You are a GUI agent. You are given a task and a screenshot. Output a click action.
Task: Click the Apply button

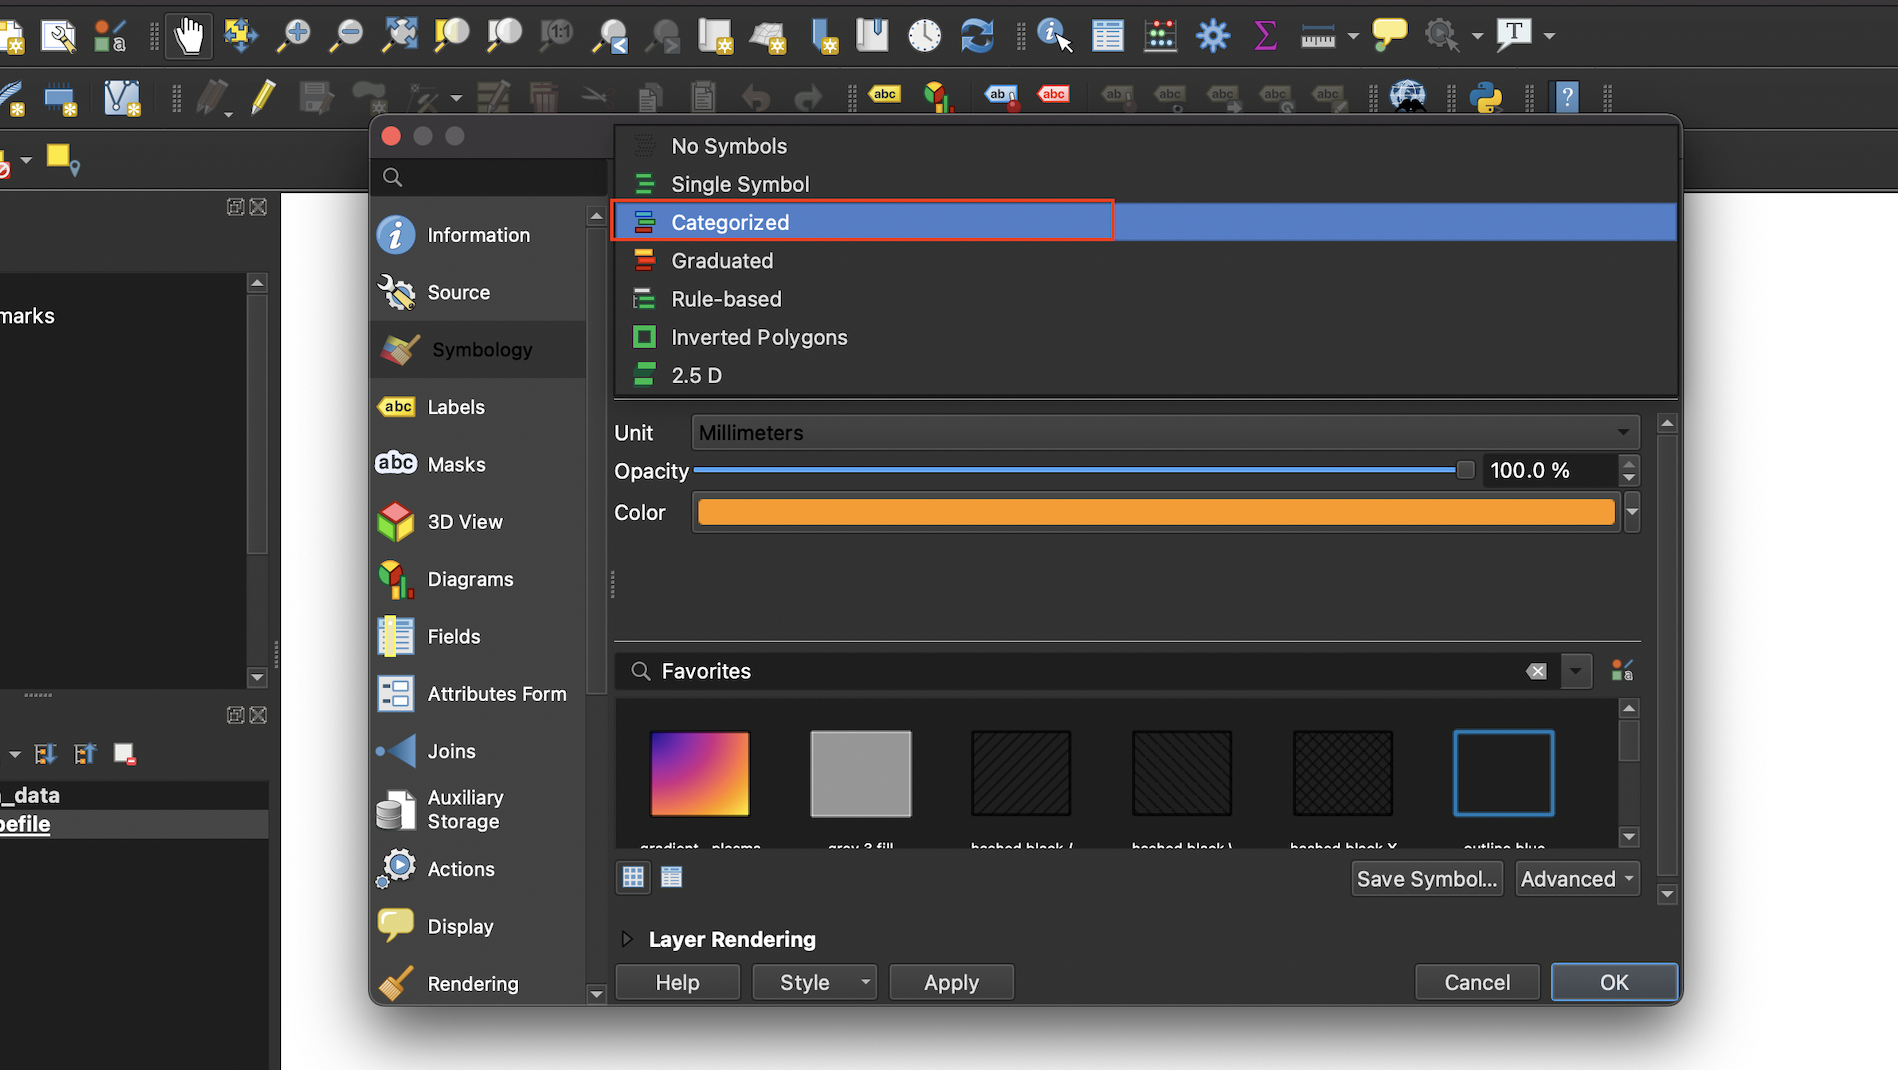click(951, 981)
